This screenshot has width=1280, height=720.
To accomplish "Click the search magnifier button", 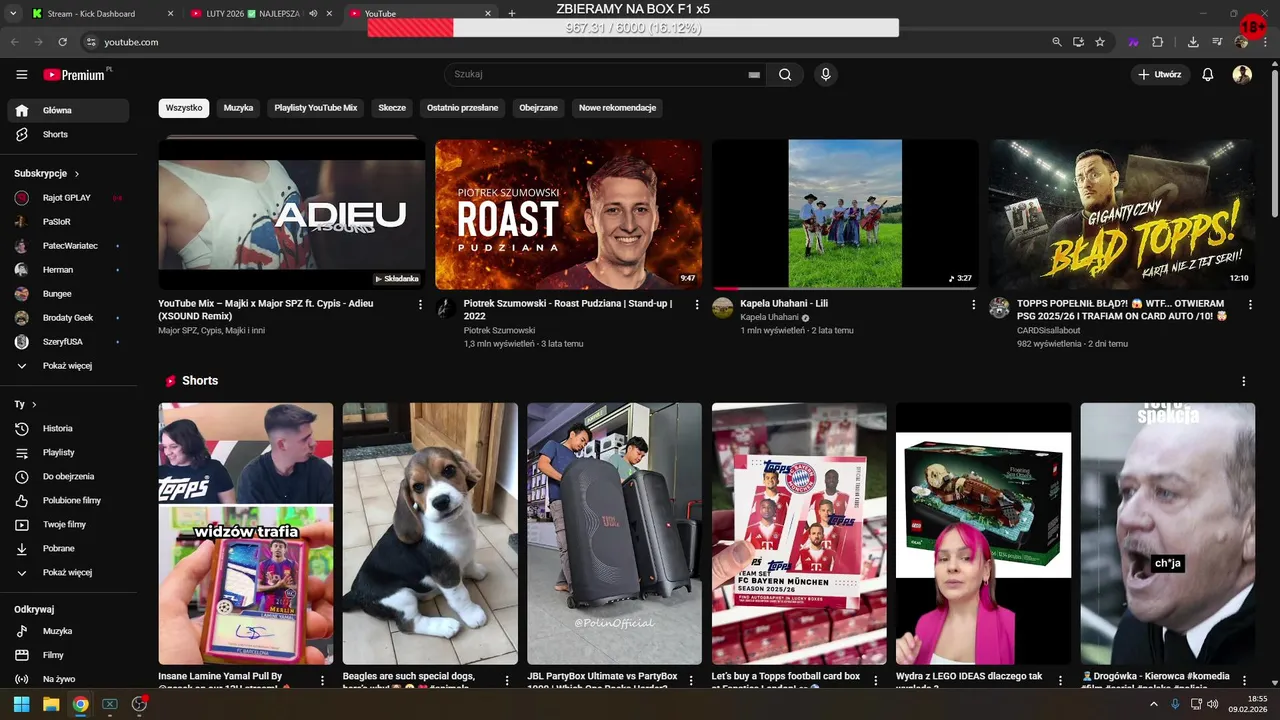I will pyautogui.click(x=785, y=74).
